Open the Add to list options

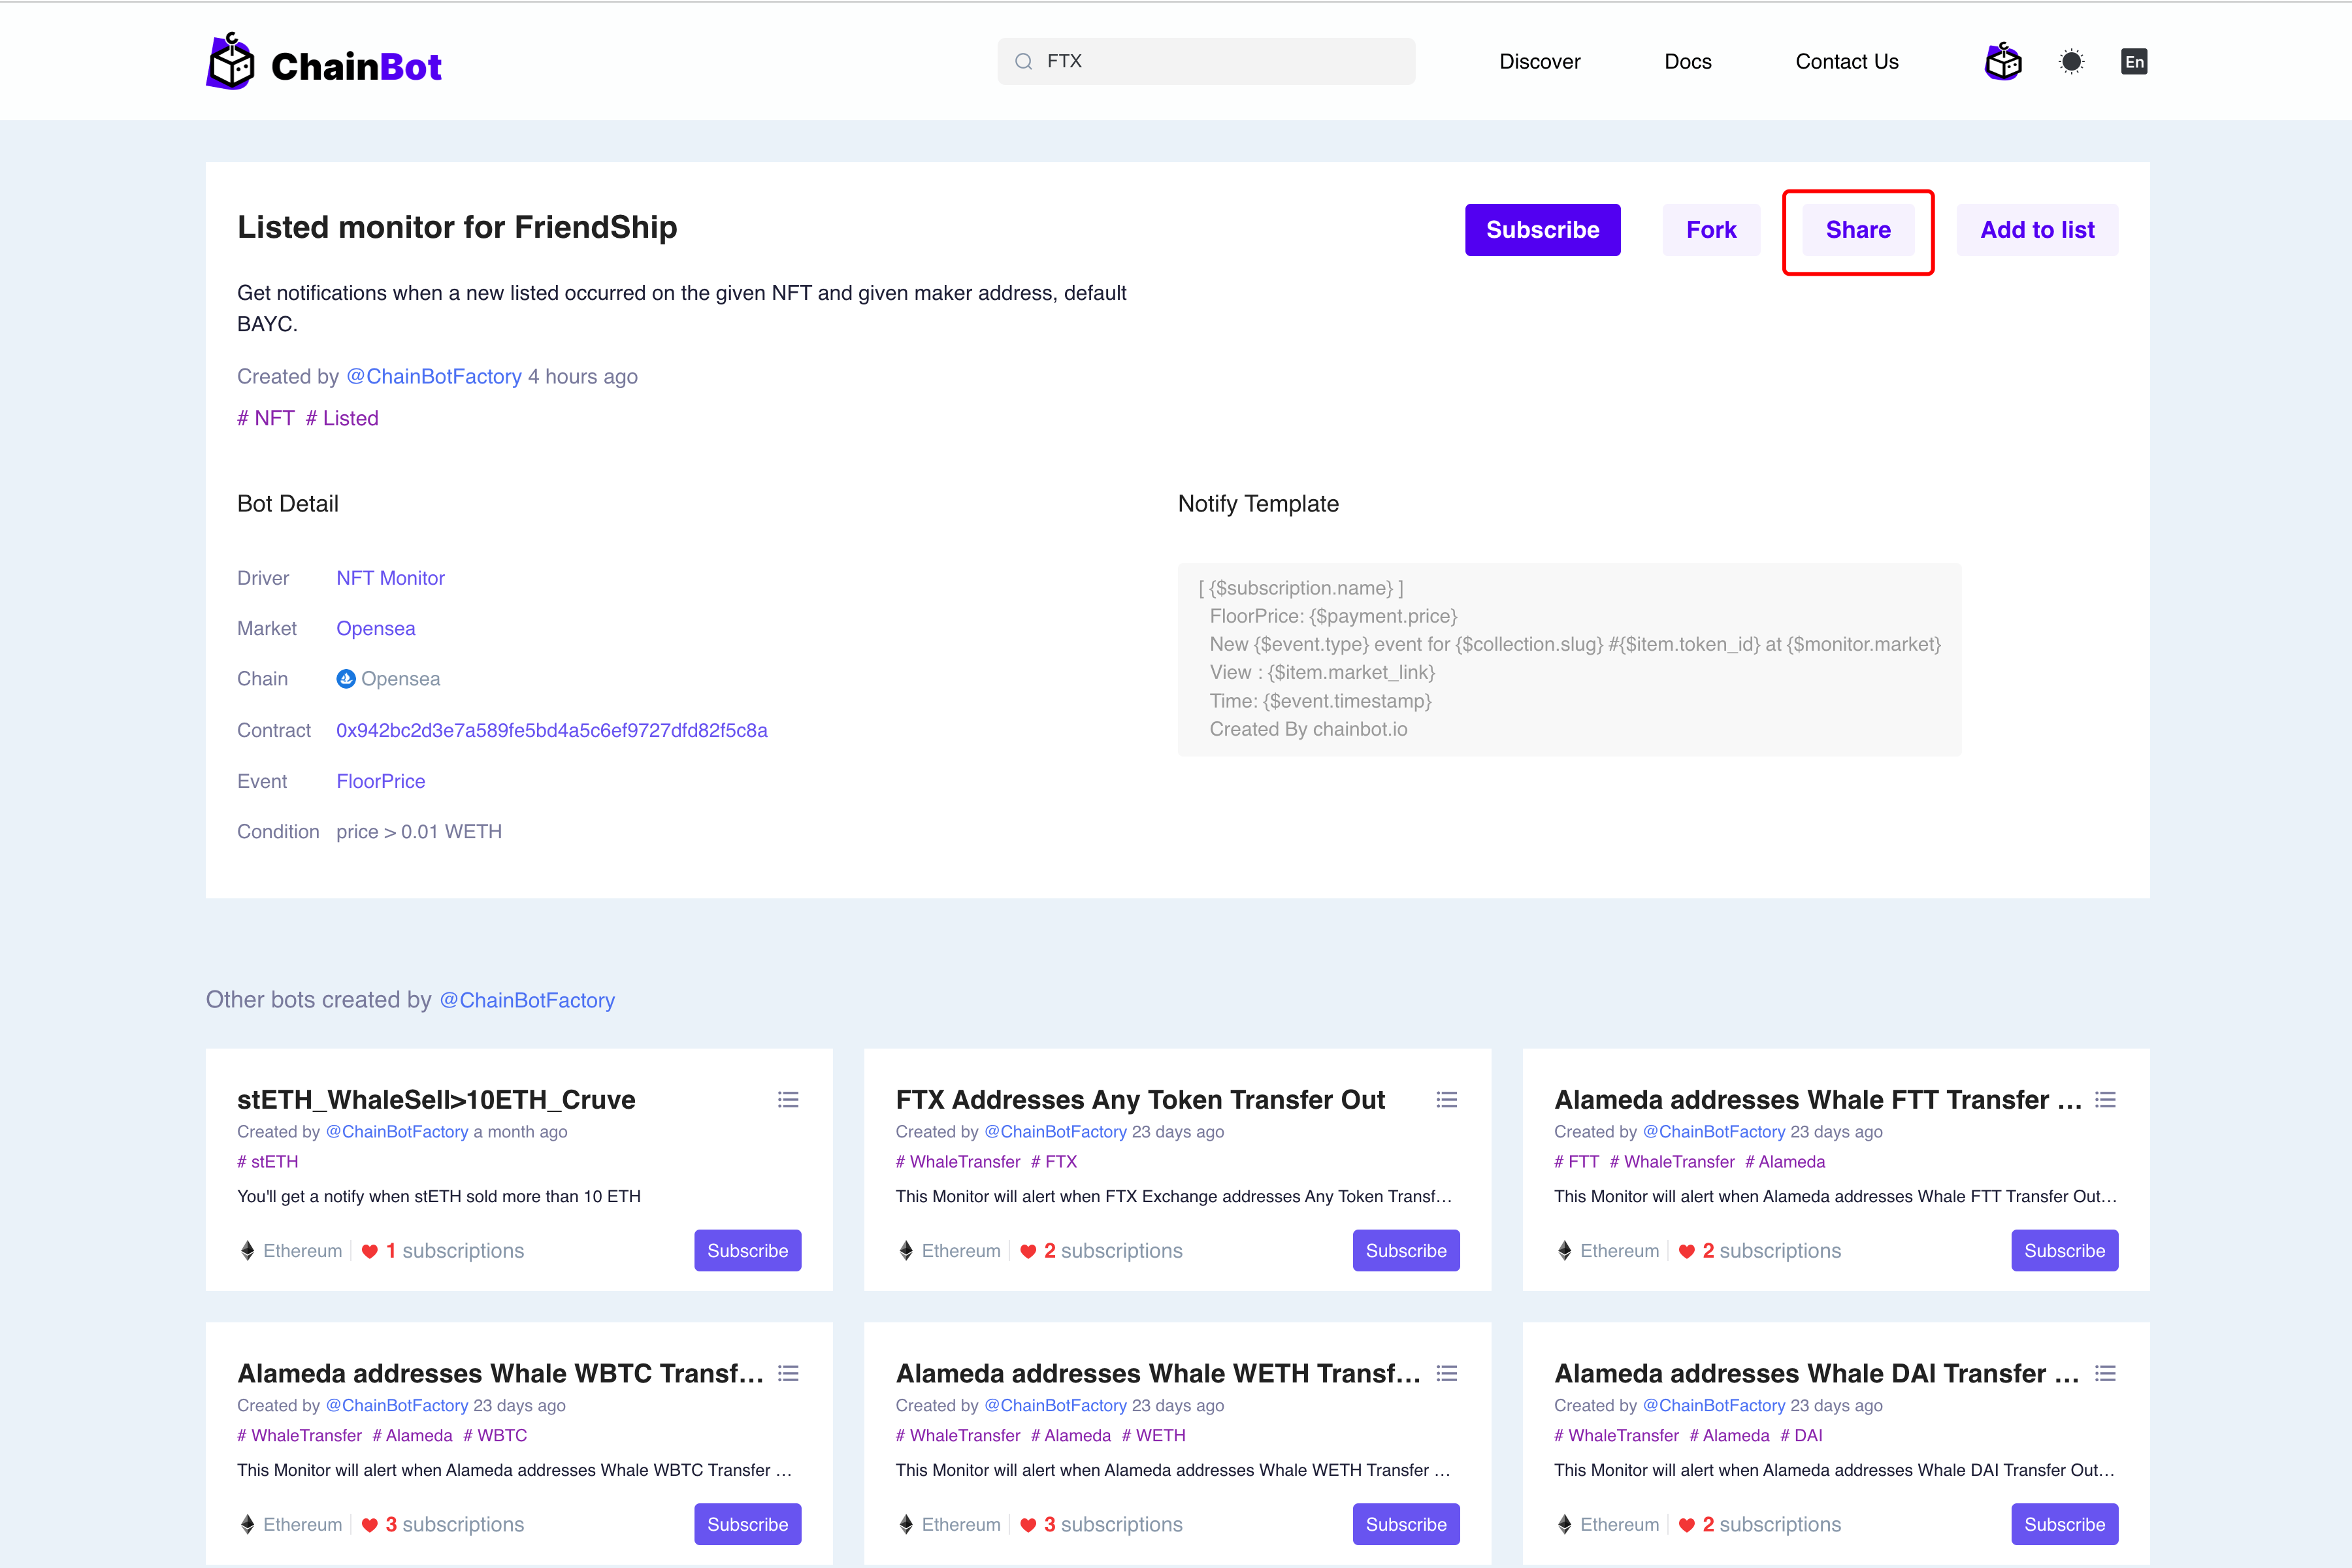coord(2036,230)
